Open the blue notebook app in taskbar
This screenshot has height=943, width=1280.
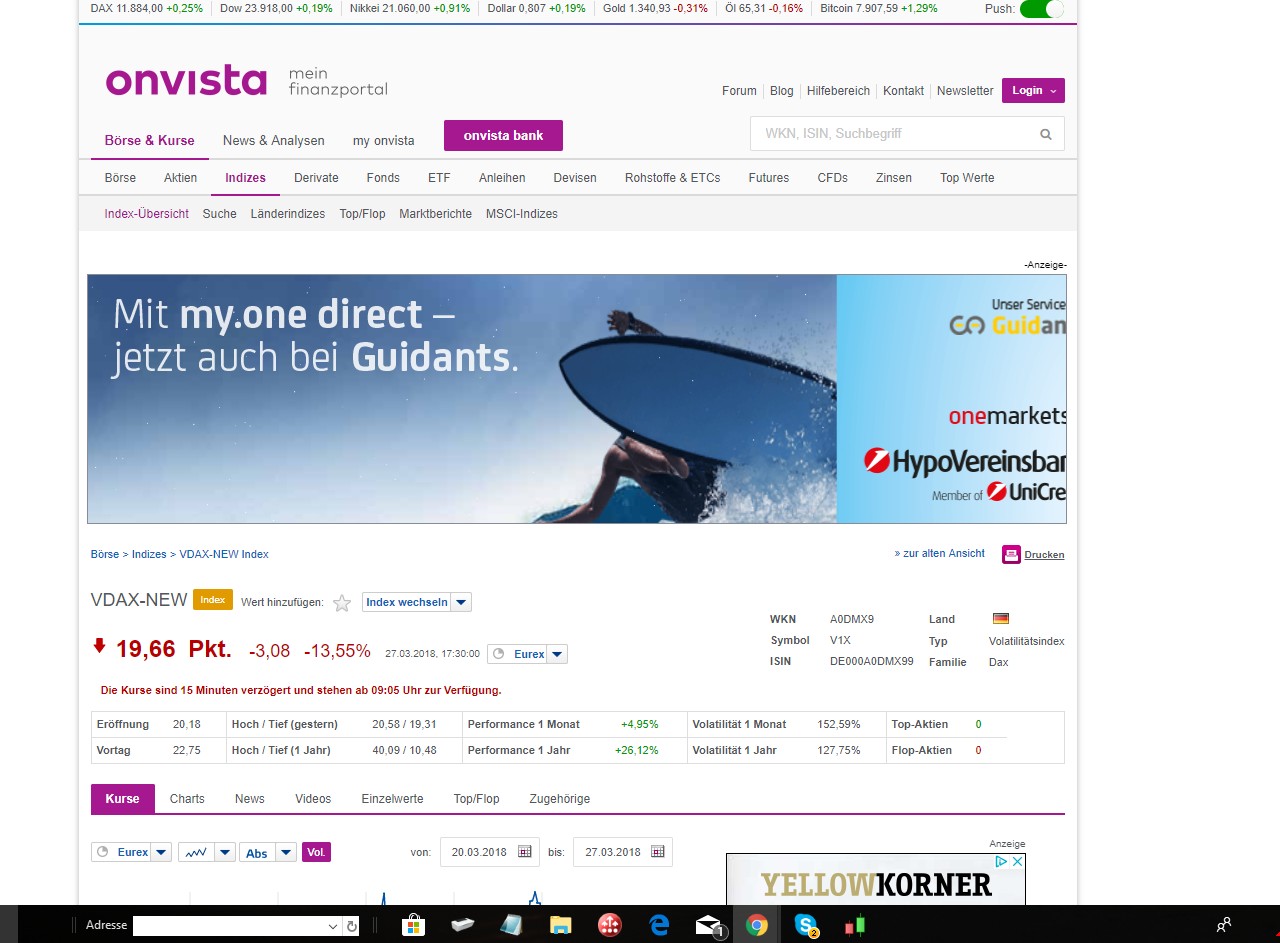point(511,925)
